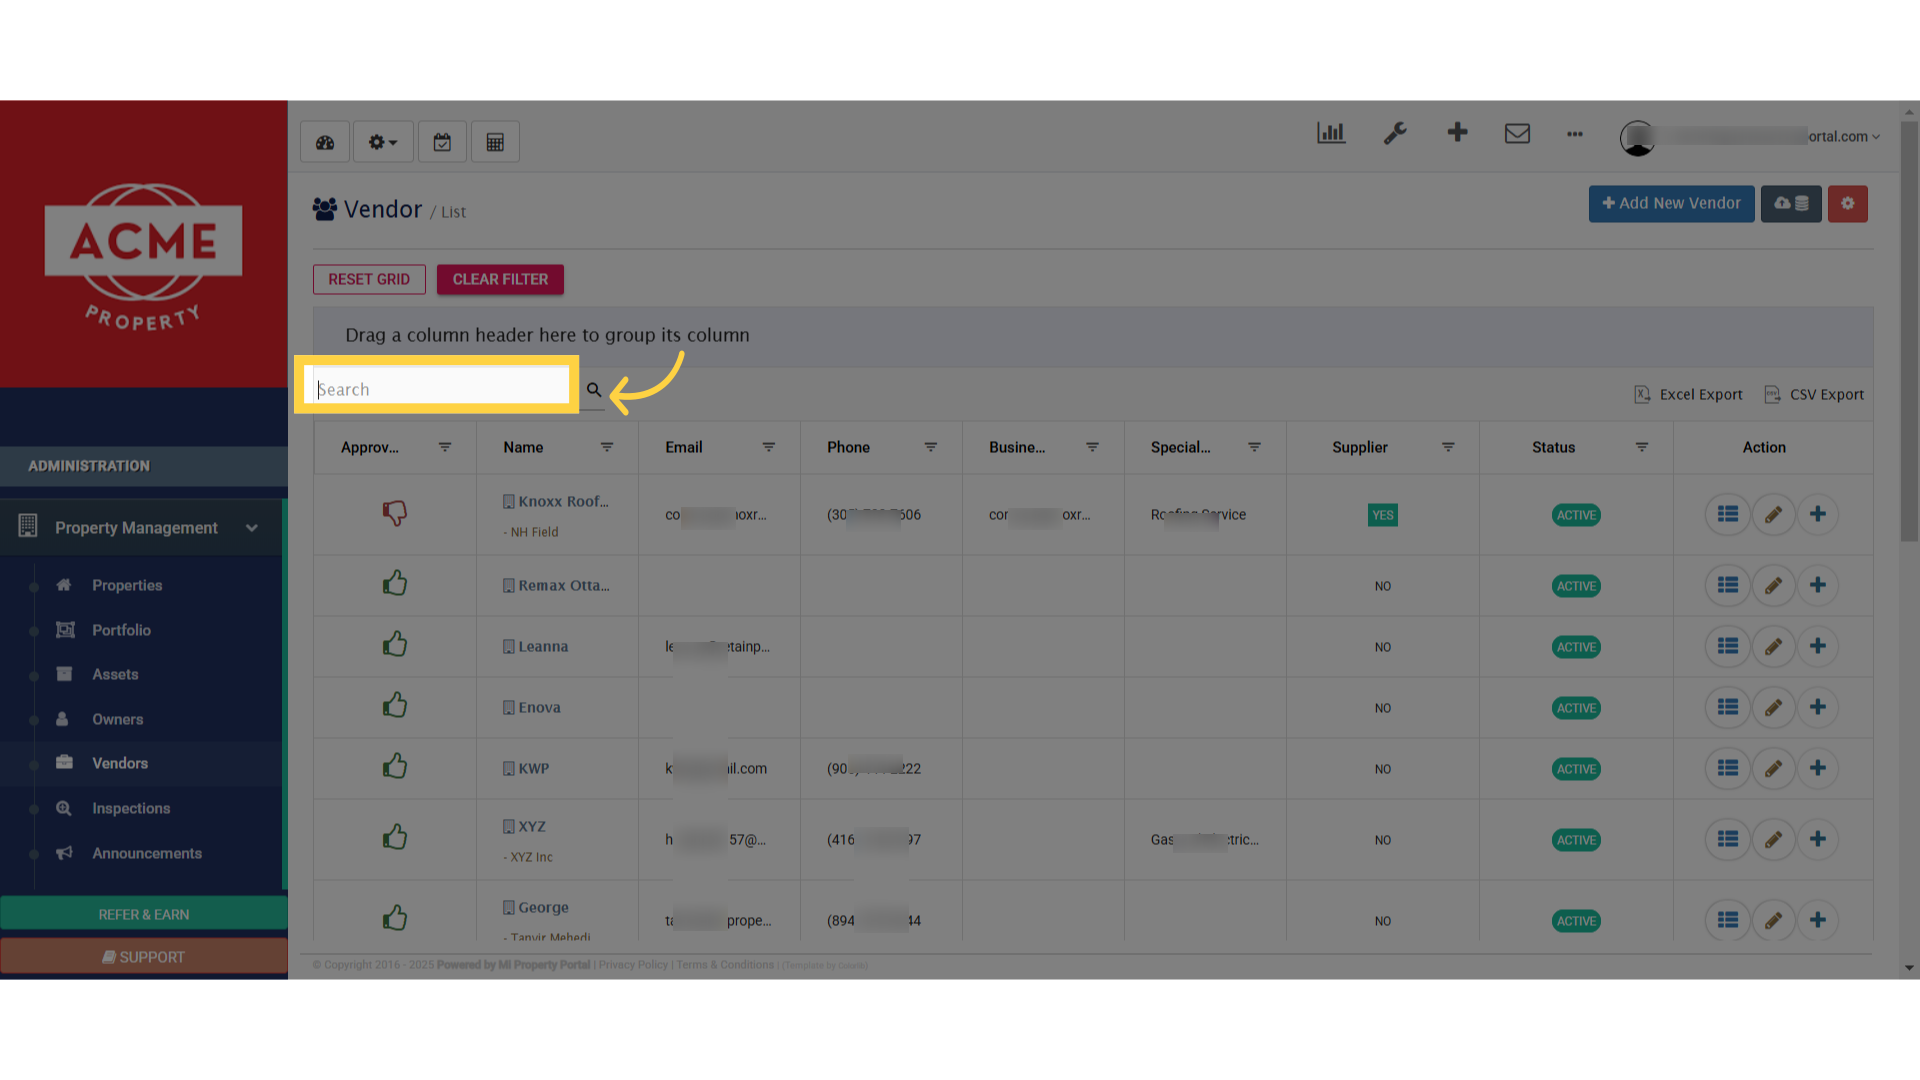1920x1080 pixels.
Task: Click the wrench maintenance icon
Action: [x=1395, y=133]
